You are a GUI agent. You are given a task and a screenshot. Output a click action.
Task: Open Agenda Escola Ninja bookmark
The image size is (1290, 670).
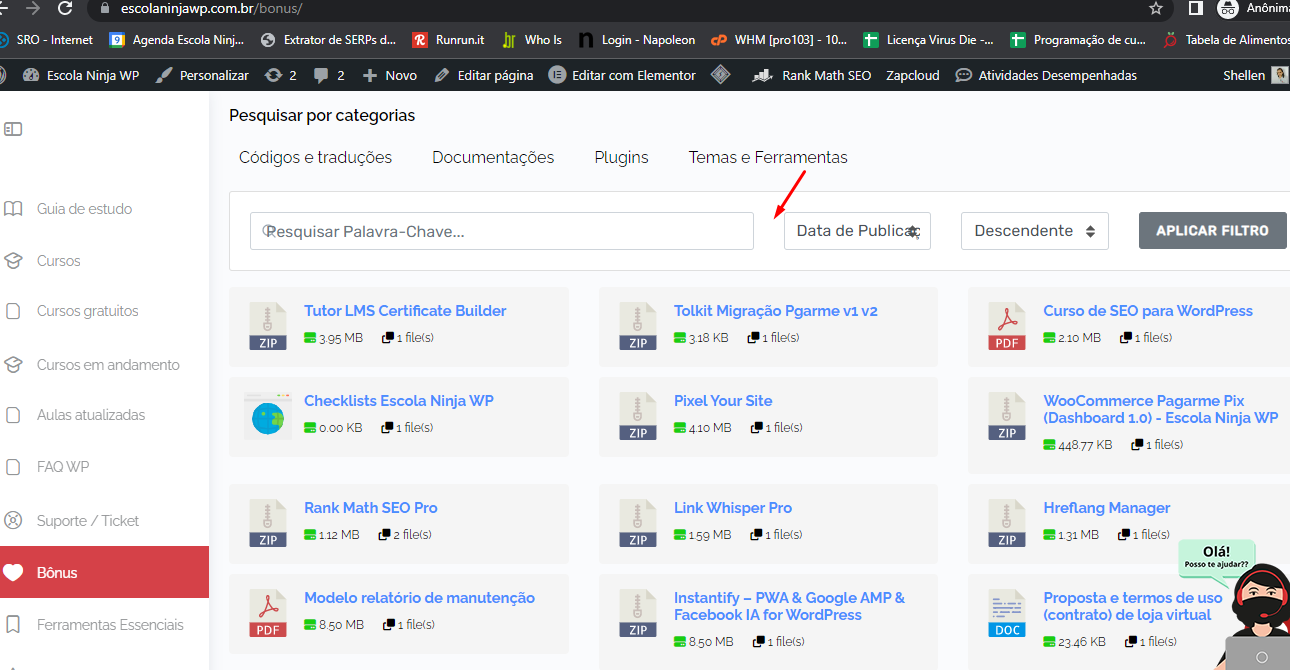[x=176, y=40]
